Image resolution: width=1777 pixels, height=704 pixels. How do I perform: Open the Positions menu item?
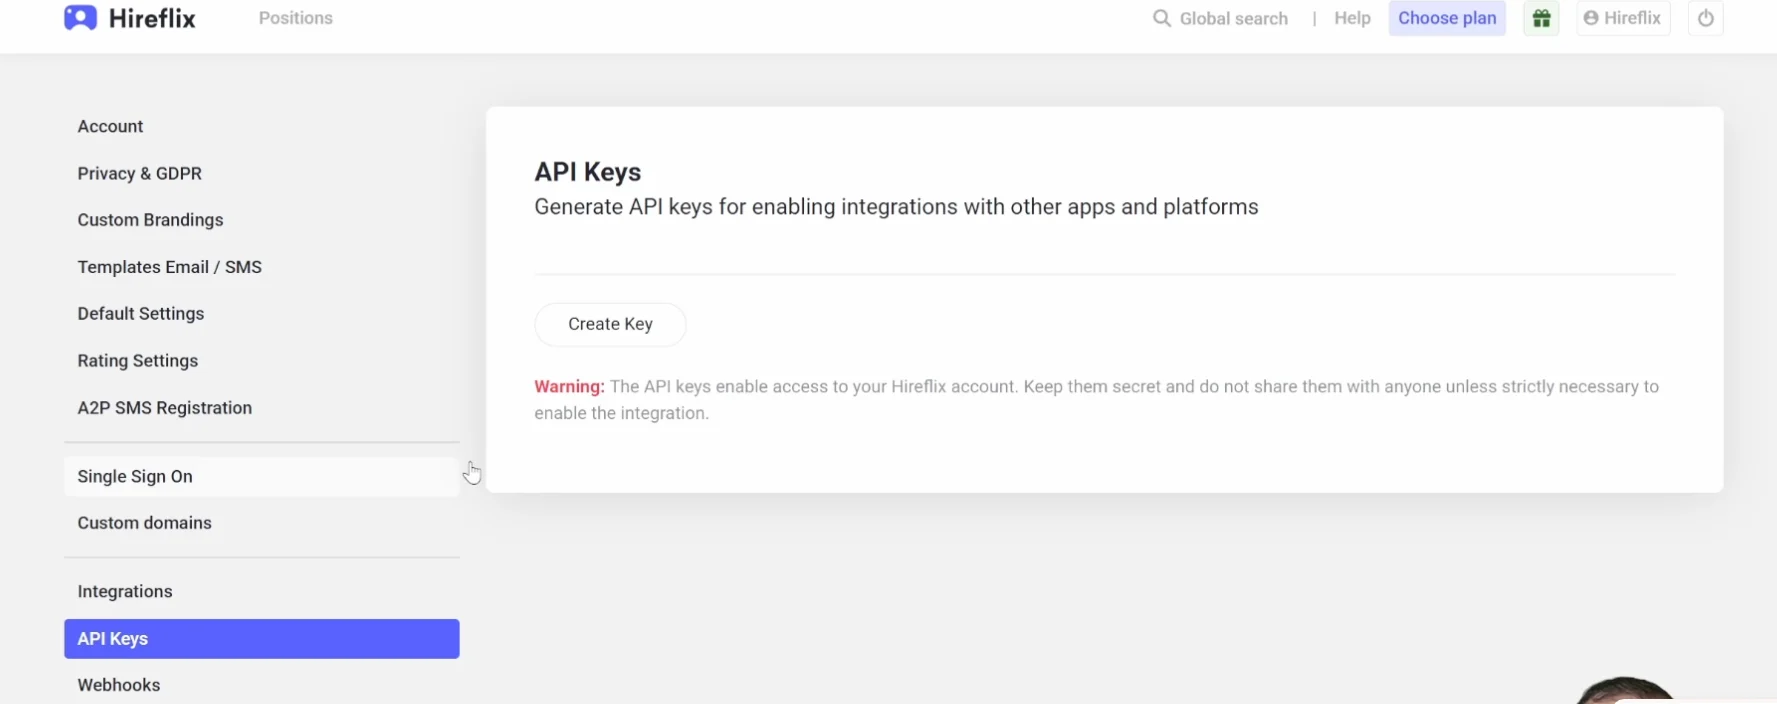[296, 18]
